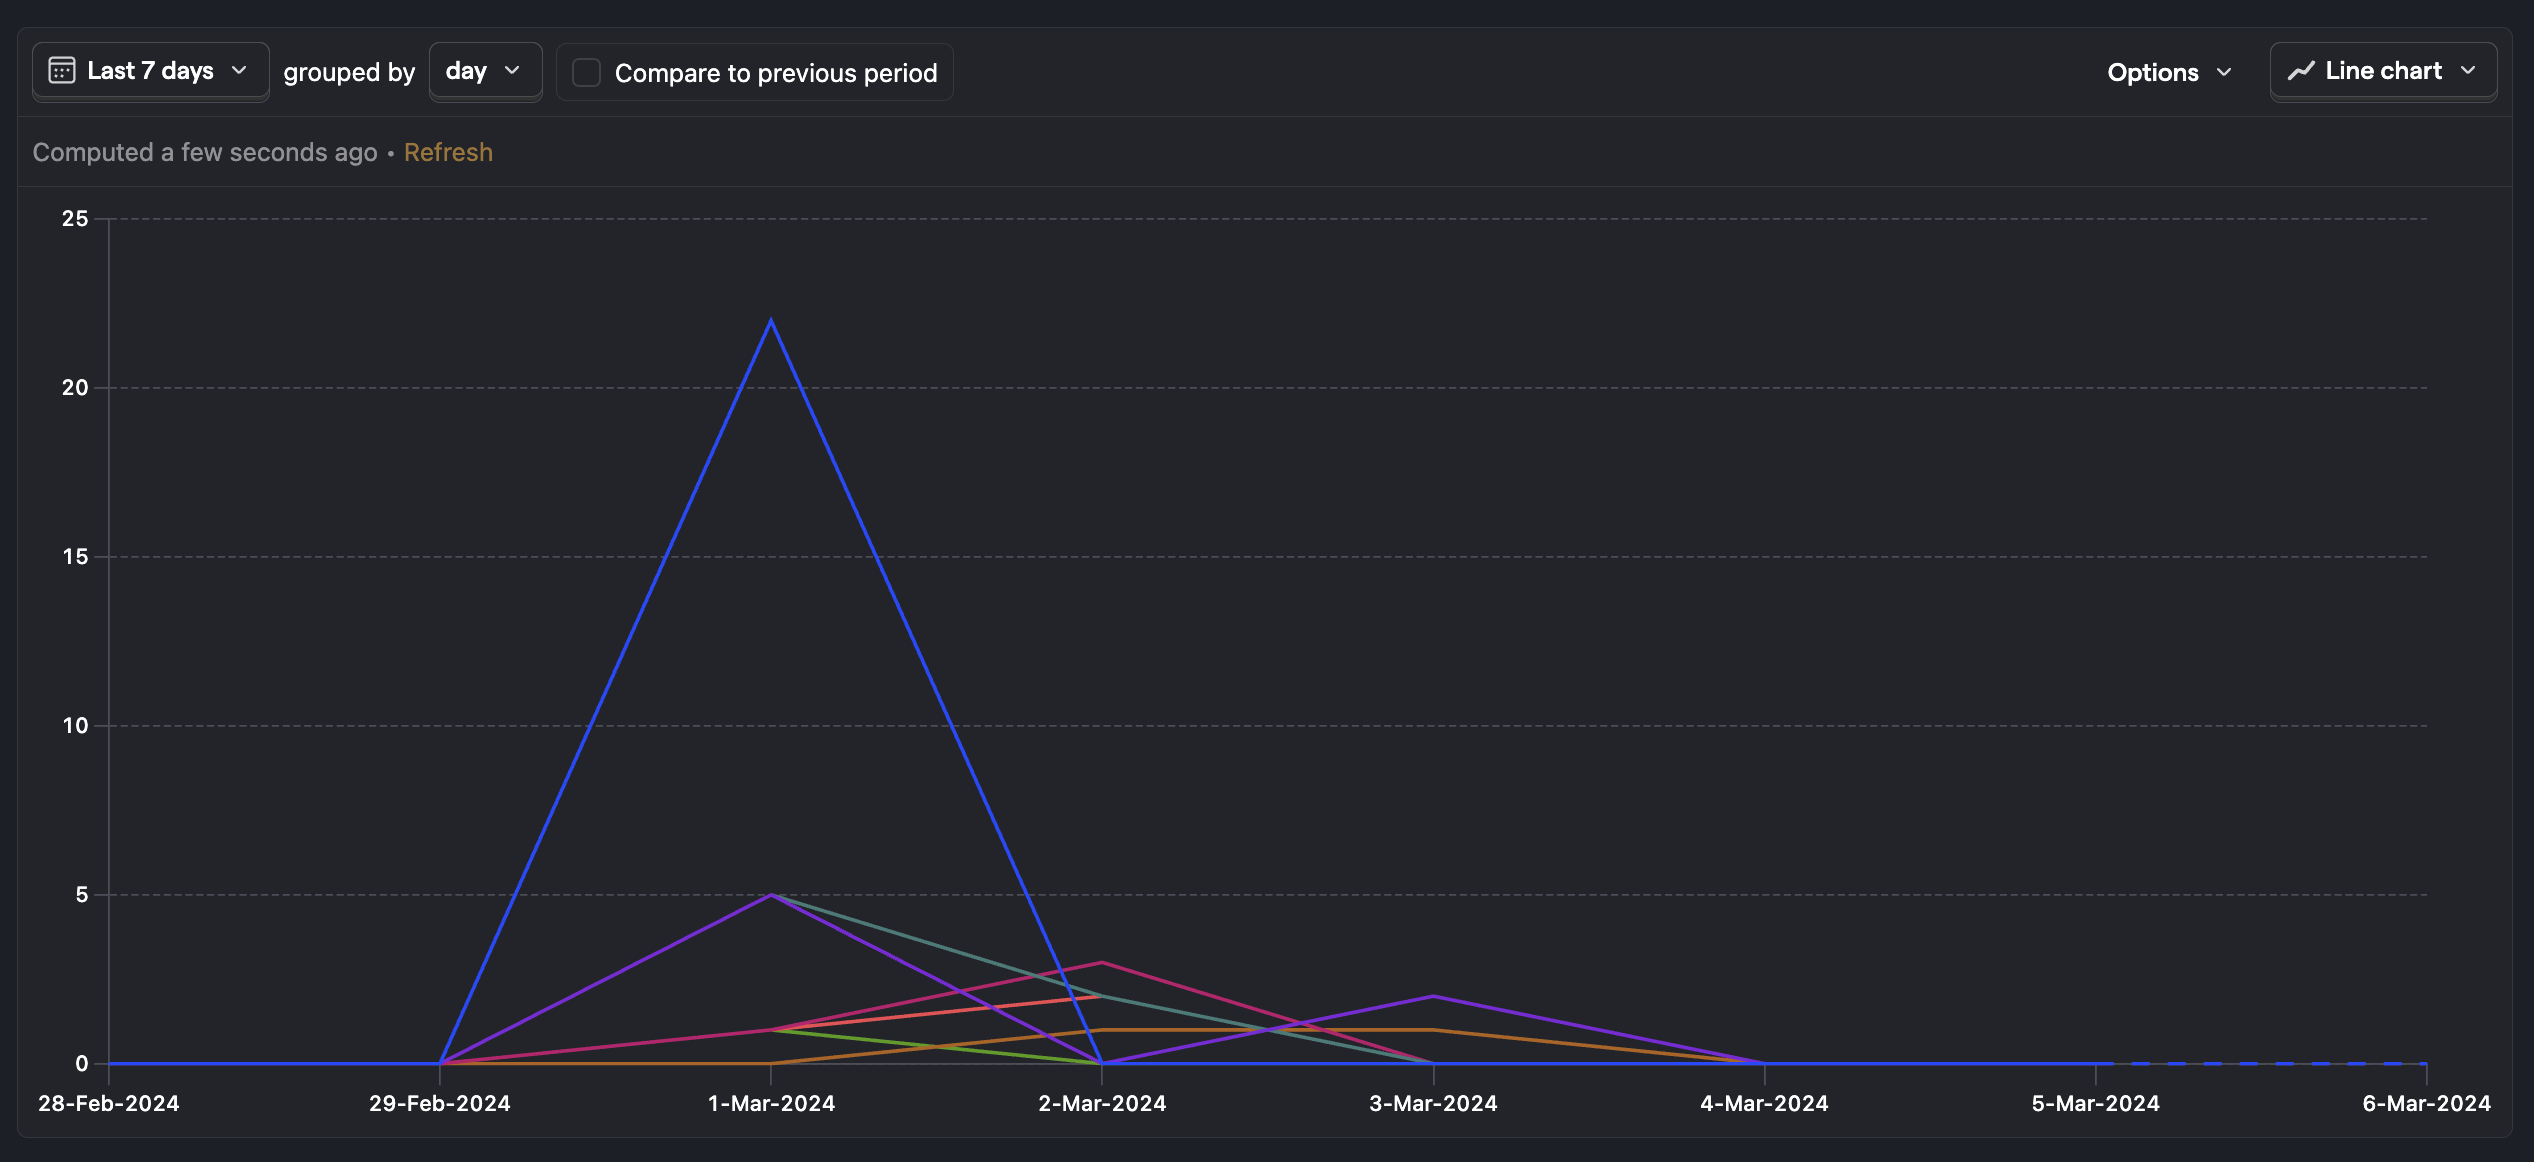The image size is (2534, 1162).
Task: Toggle the Compare to previous period option
Action: [x=588, y=69]
